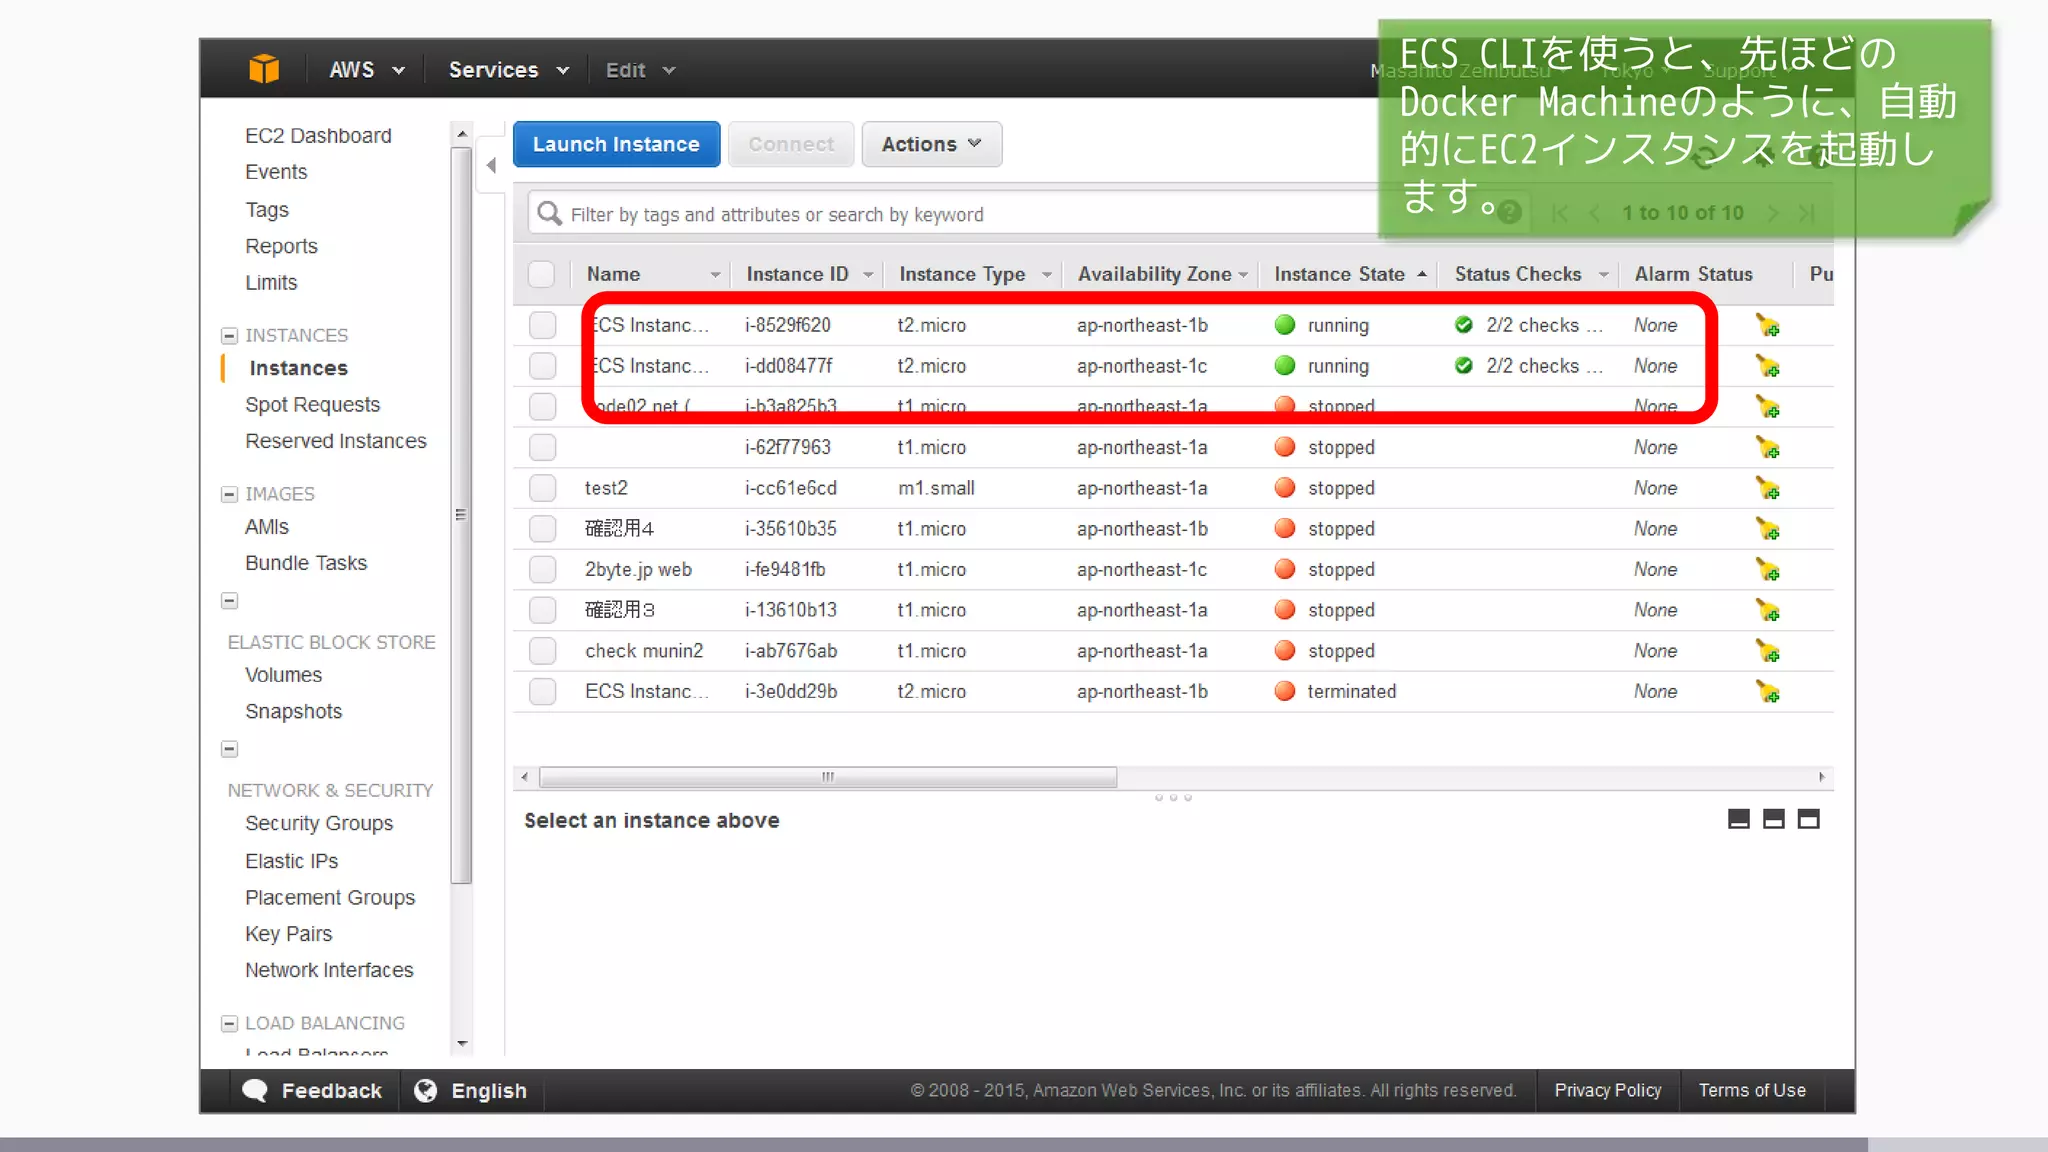Collapse the ELASTIC BLOCK STORE section
The height and width of the screenshot is (1152, 2048).
pyautogui.click(x=229, y=601)
